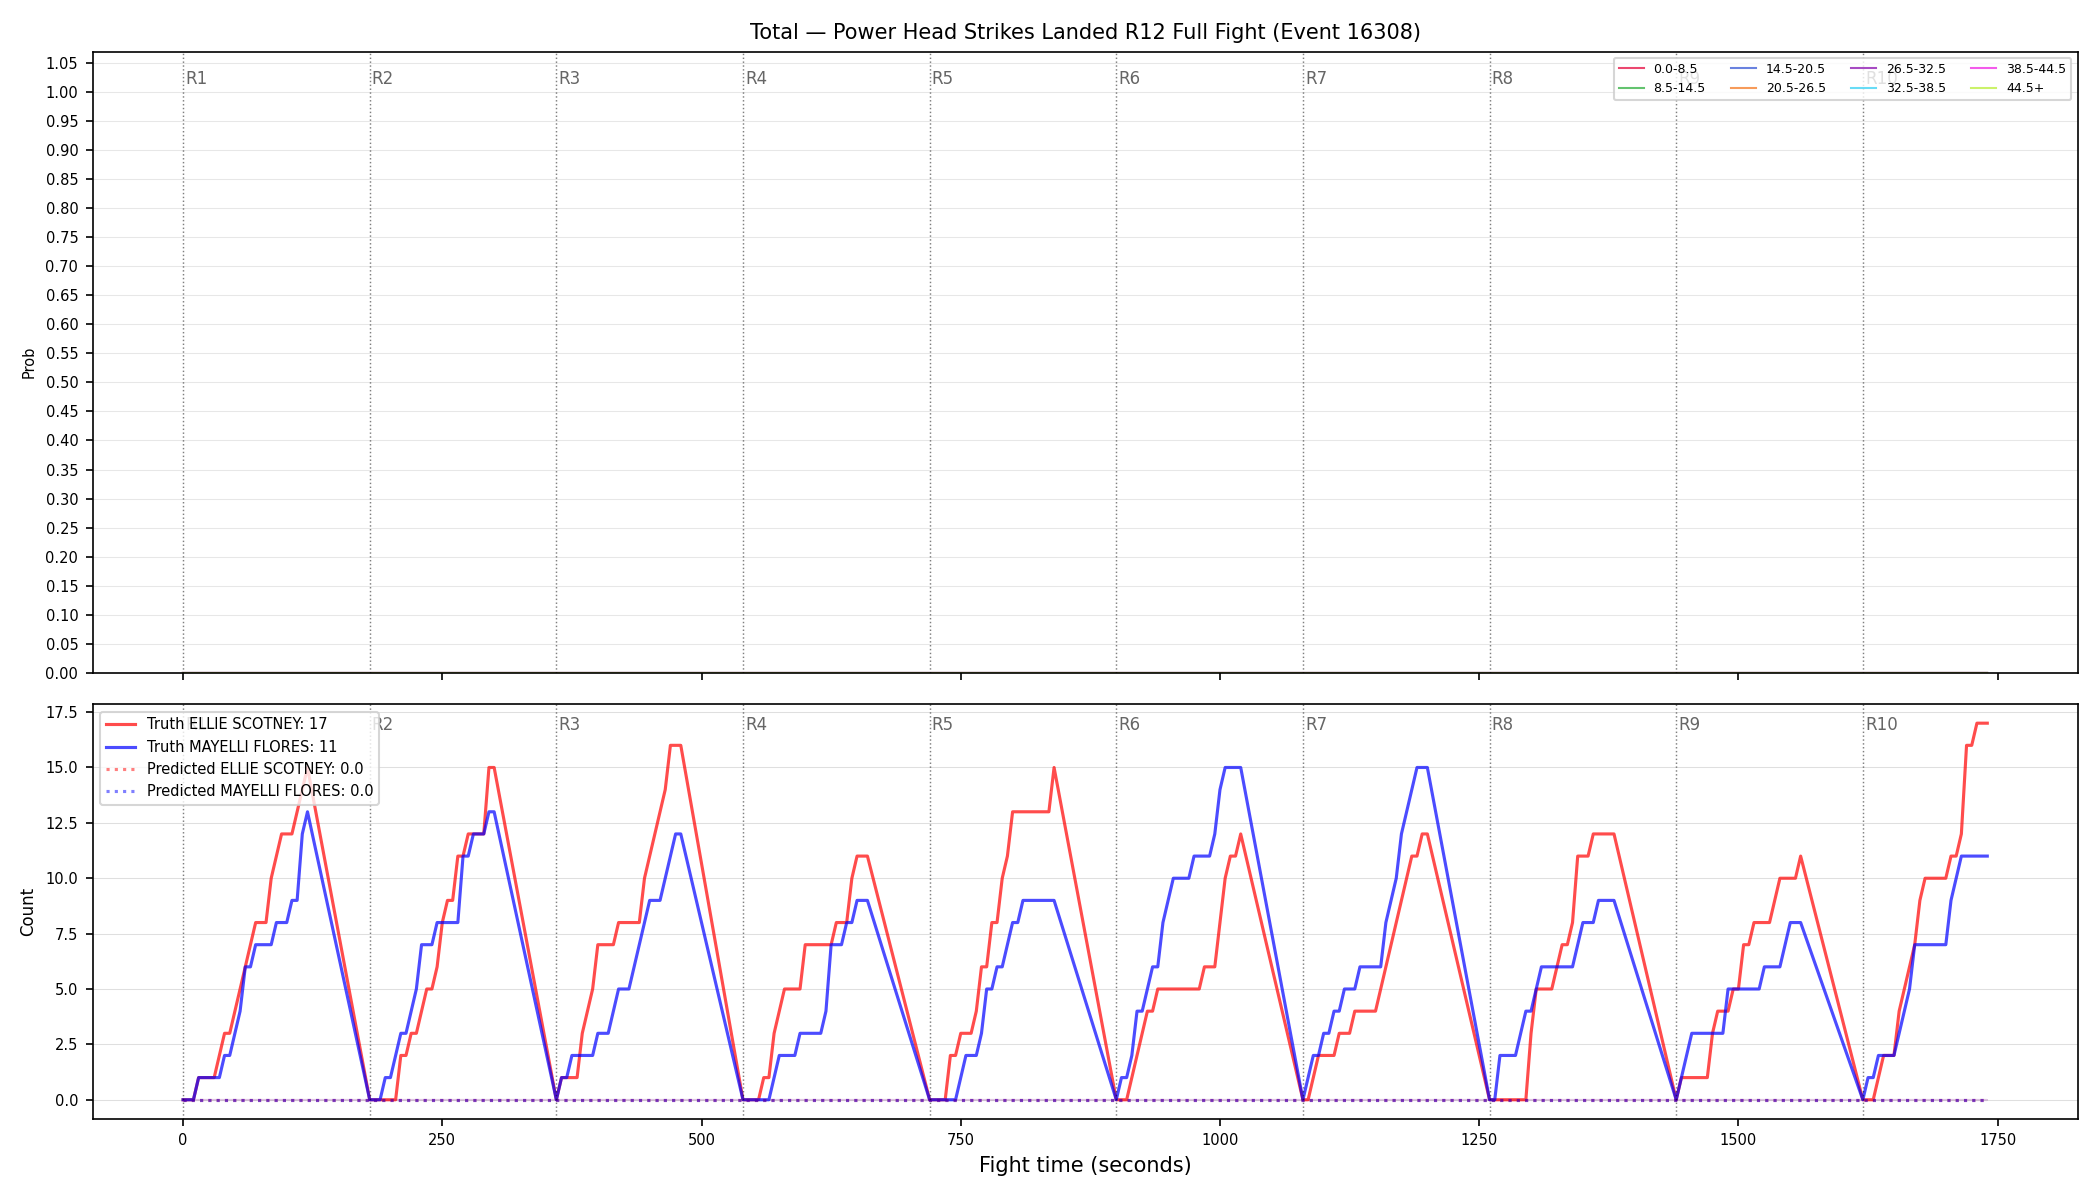The height and width of the screenshot is (1200, 2100).
Task: Click the '1.05' probability tick label
Action: [x=62, y=63]
